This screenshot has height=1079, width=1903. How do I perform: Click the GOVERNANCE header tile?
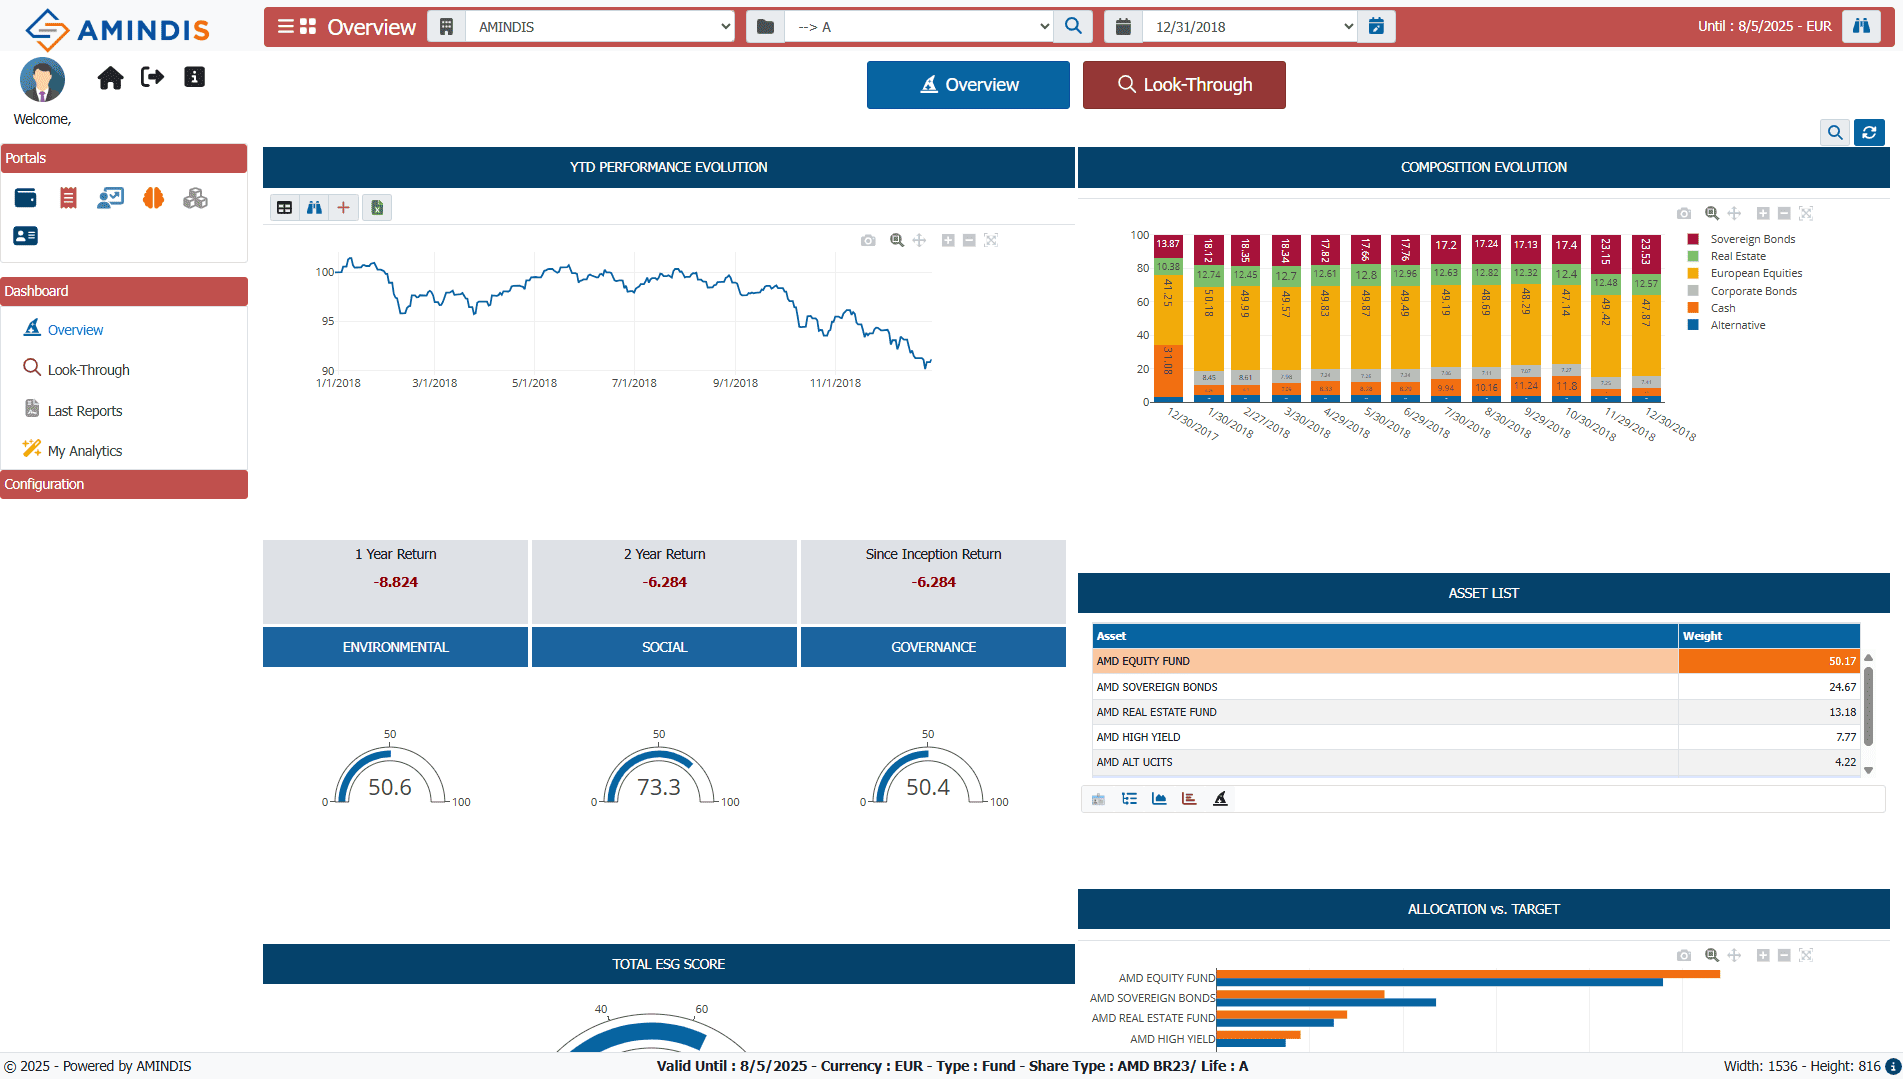(x=933, y=647)
